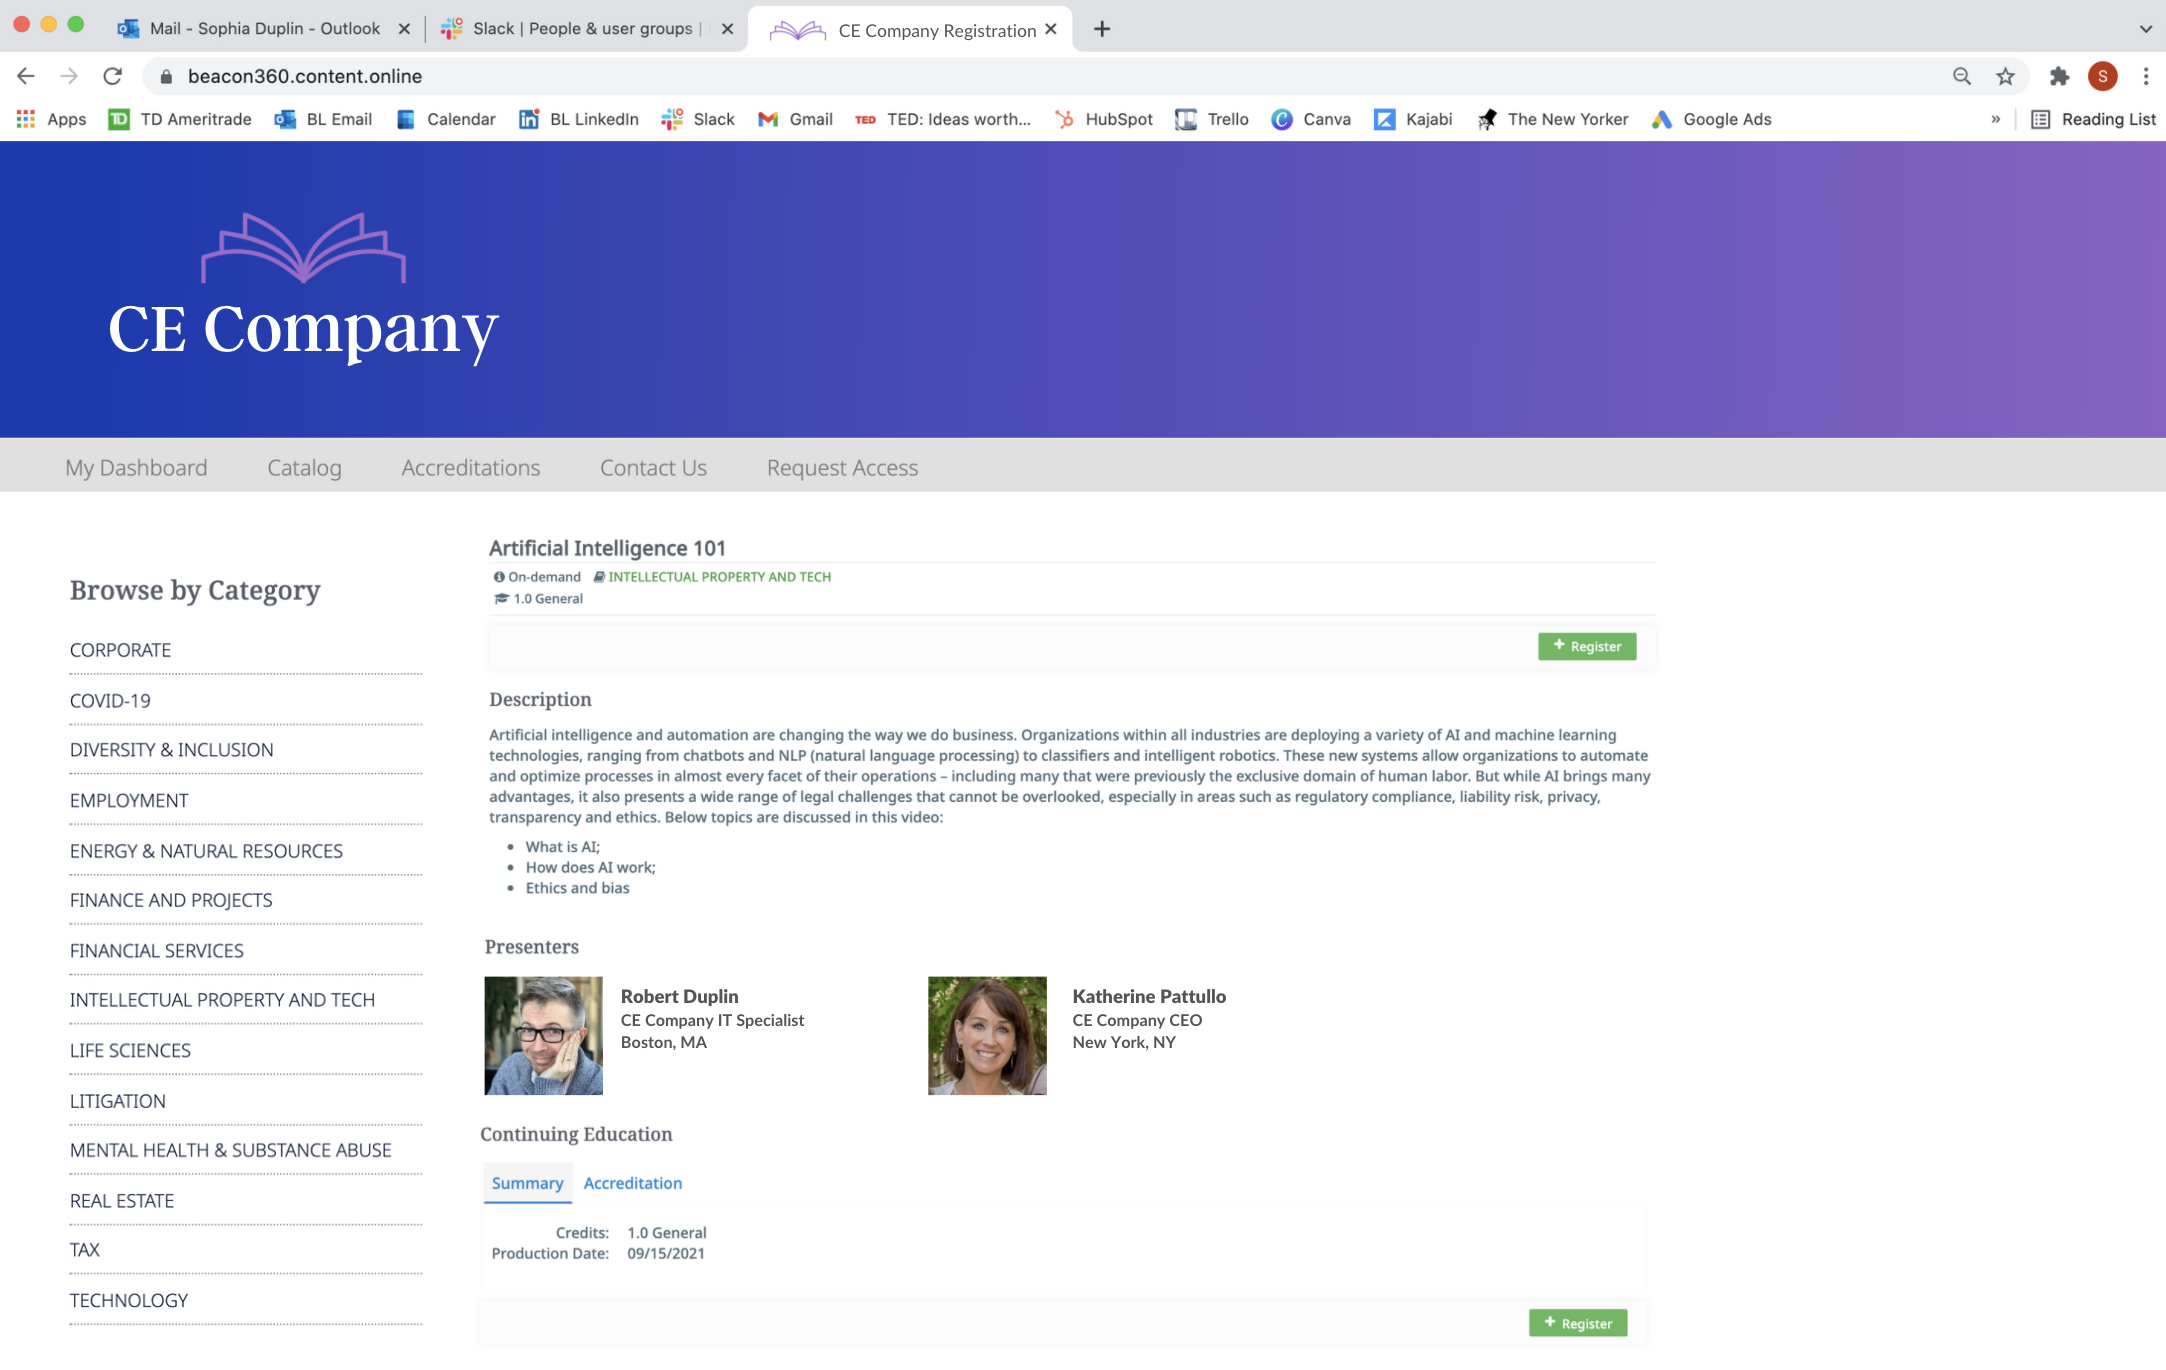Open Kajabi bookmark

click(1413, 119)
